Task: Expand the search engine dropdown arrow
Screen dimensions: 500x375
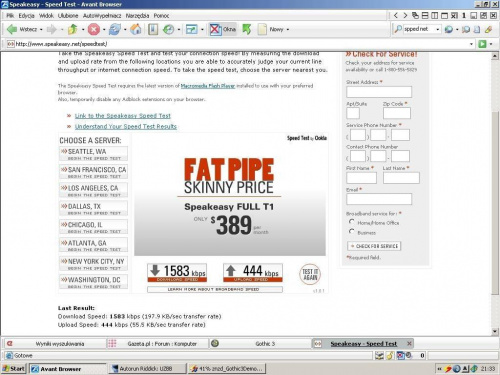Action: click(x=438, y=29)
